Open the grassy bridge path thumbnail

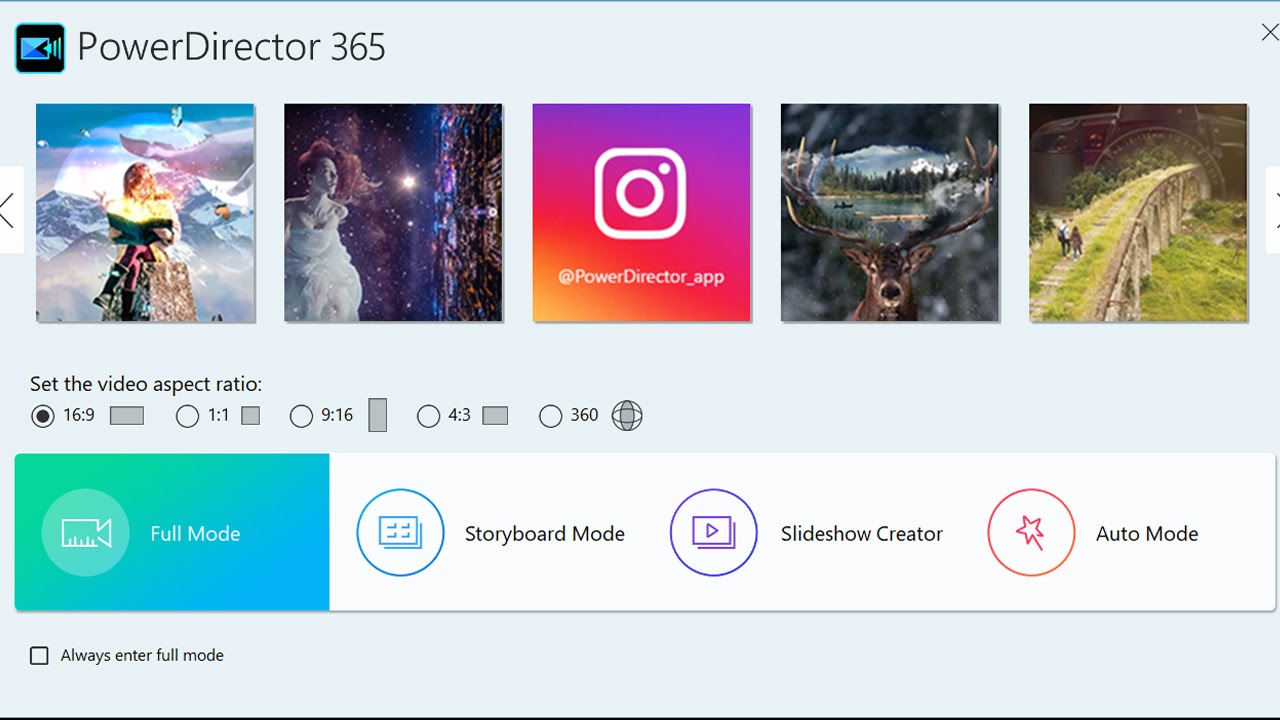pyautogui.click(x=1138, y=213)
